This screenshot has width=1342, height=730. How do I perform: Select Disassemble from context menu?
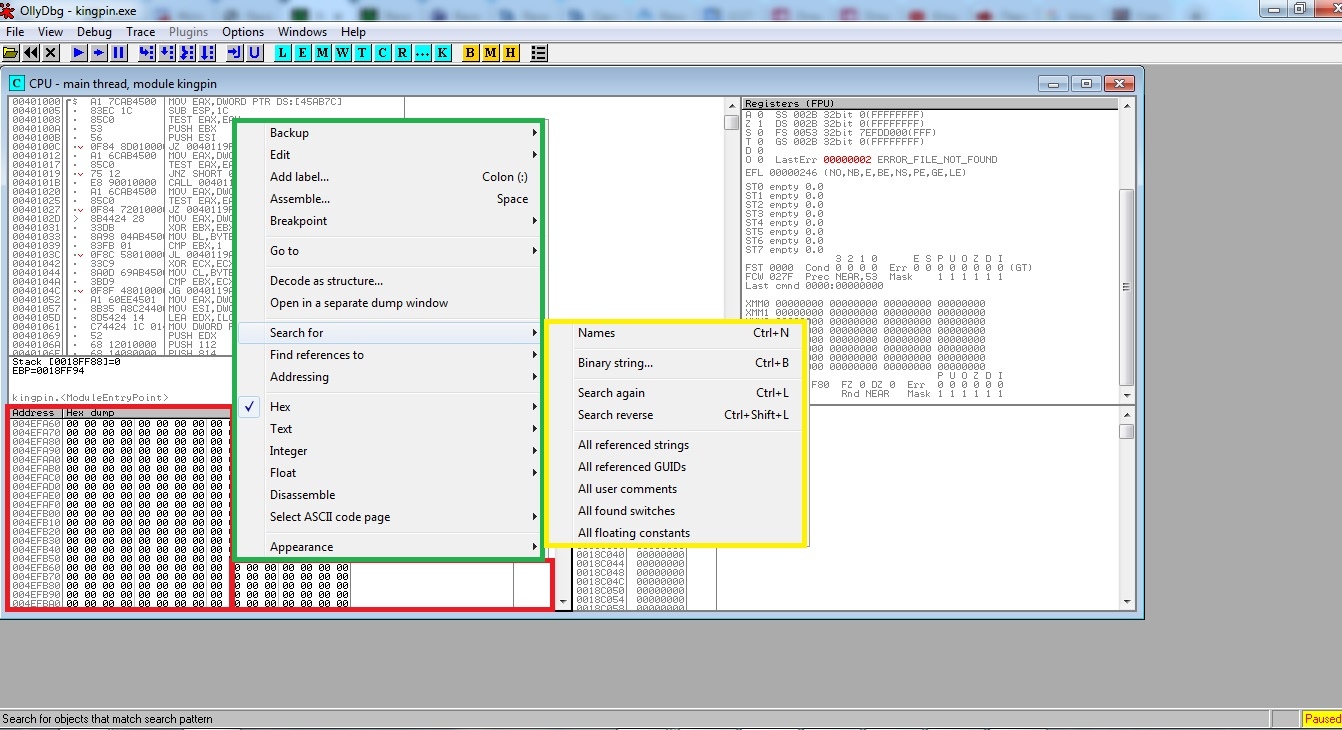coord(389,495)
